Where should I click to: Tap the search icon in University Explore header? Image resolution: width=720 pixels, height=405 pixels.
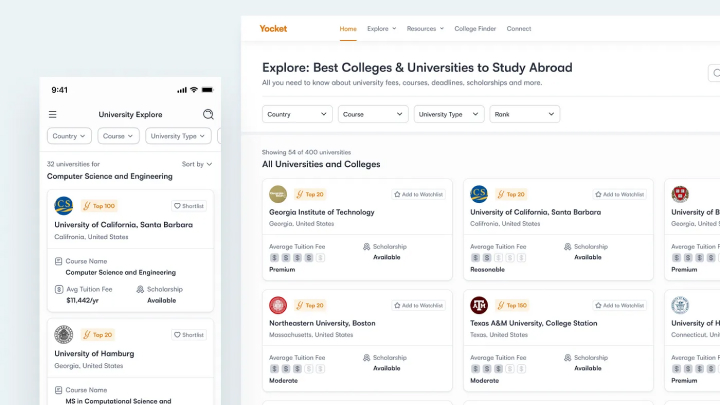tap(208, 114)
